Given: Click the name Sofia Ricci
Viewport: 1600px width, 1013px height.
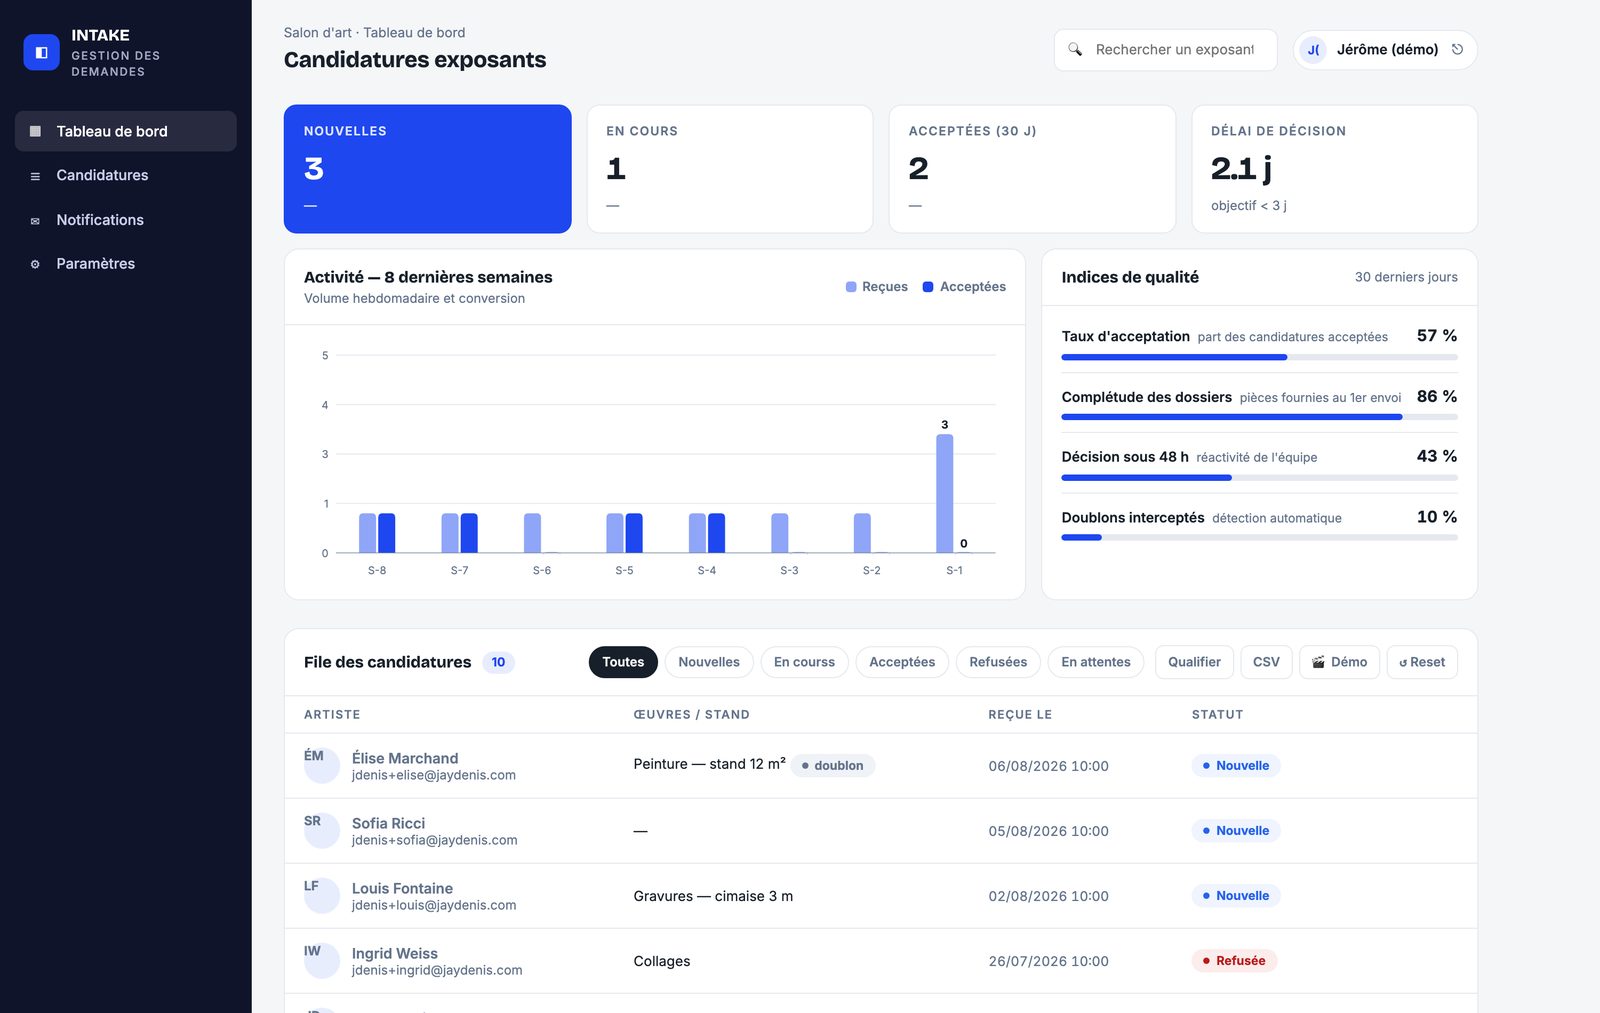Looking at the screenshot, I should 388,823.
